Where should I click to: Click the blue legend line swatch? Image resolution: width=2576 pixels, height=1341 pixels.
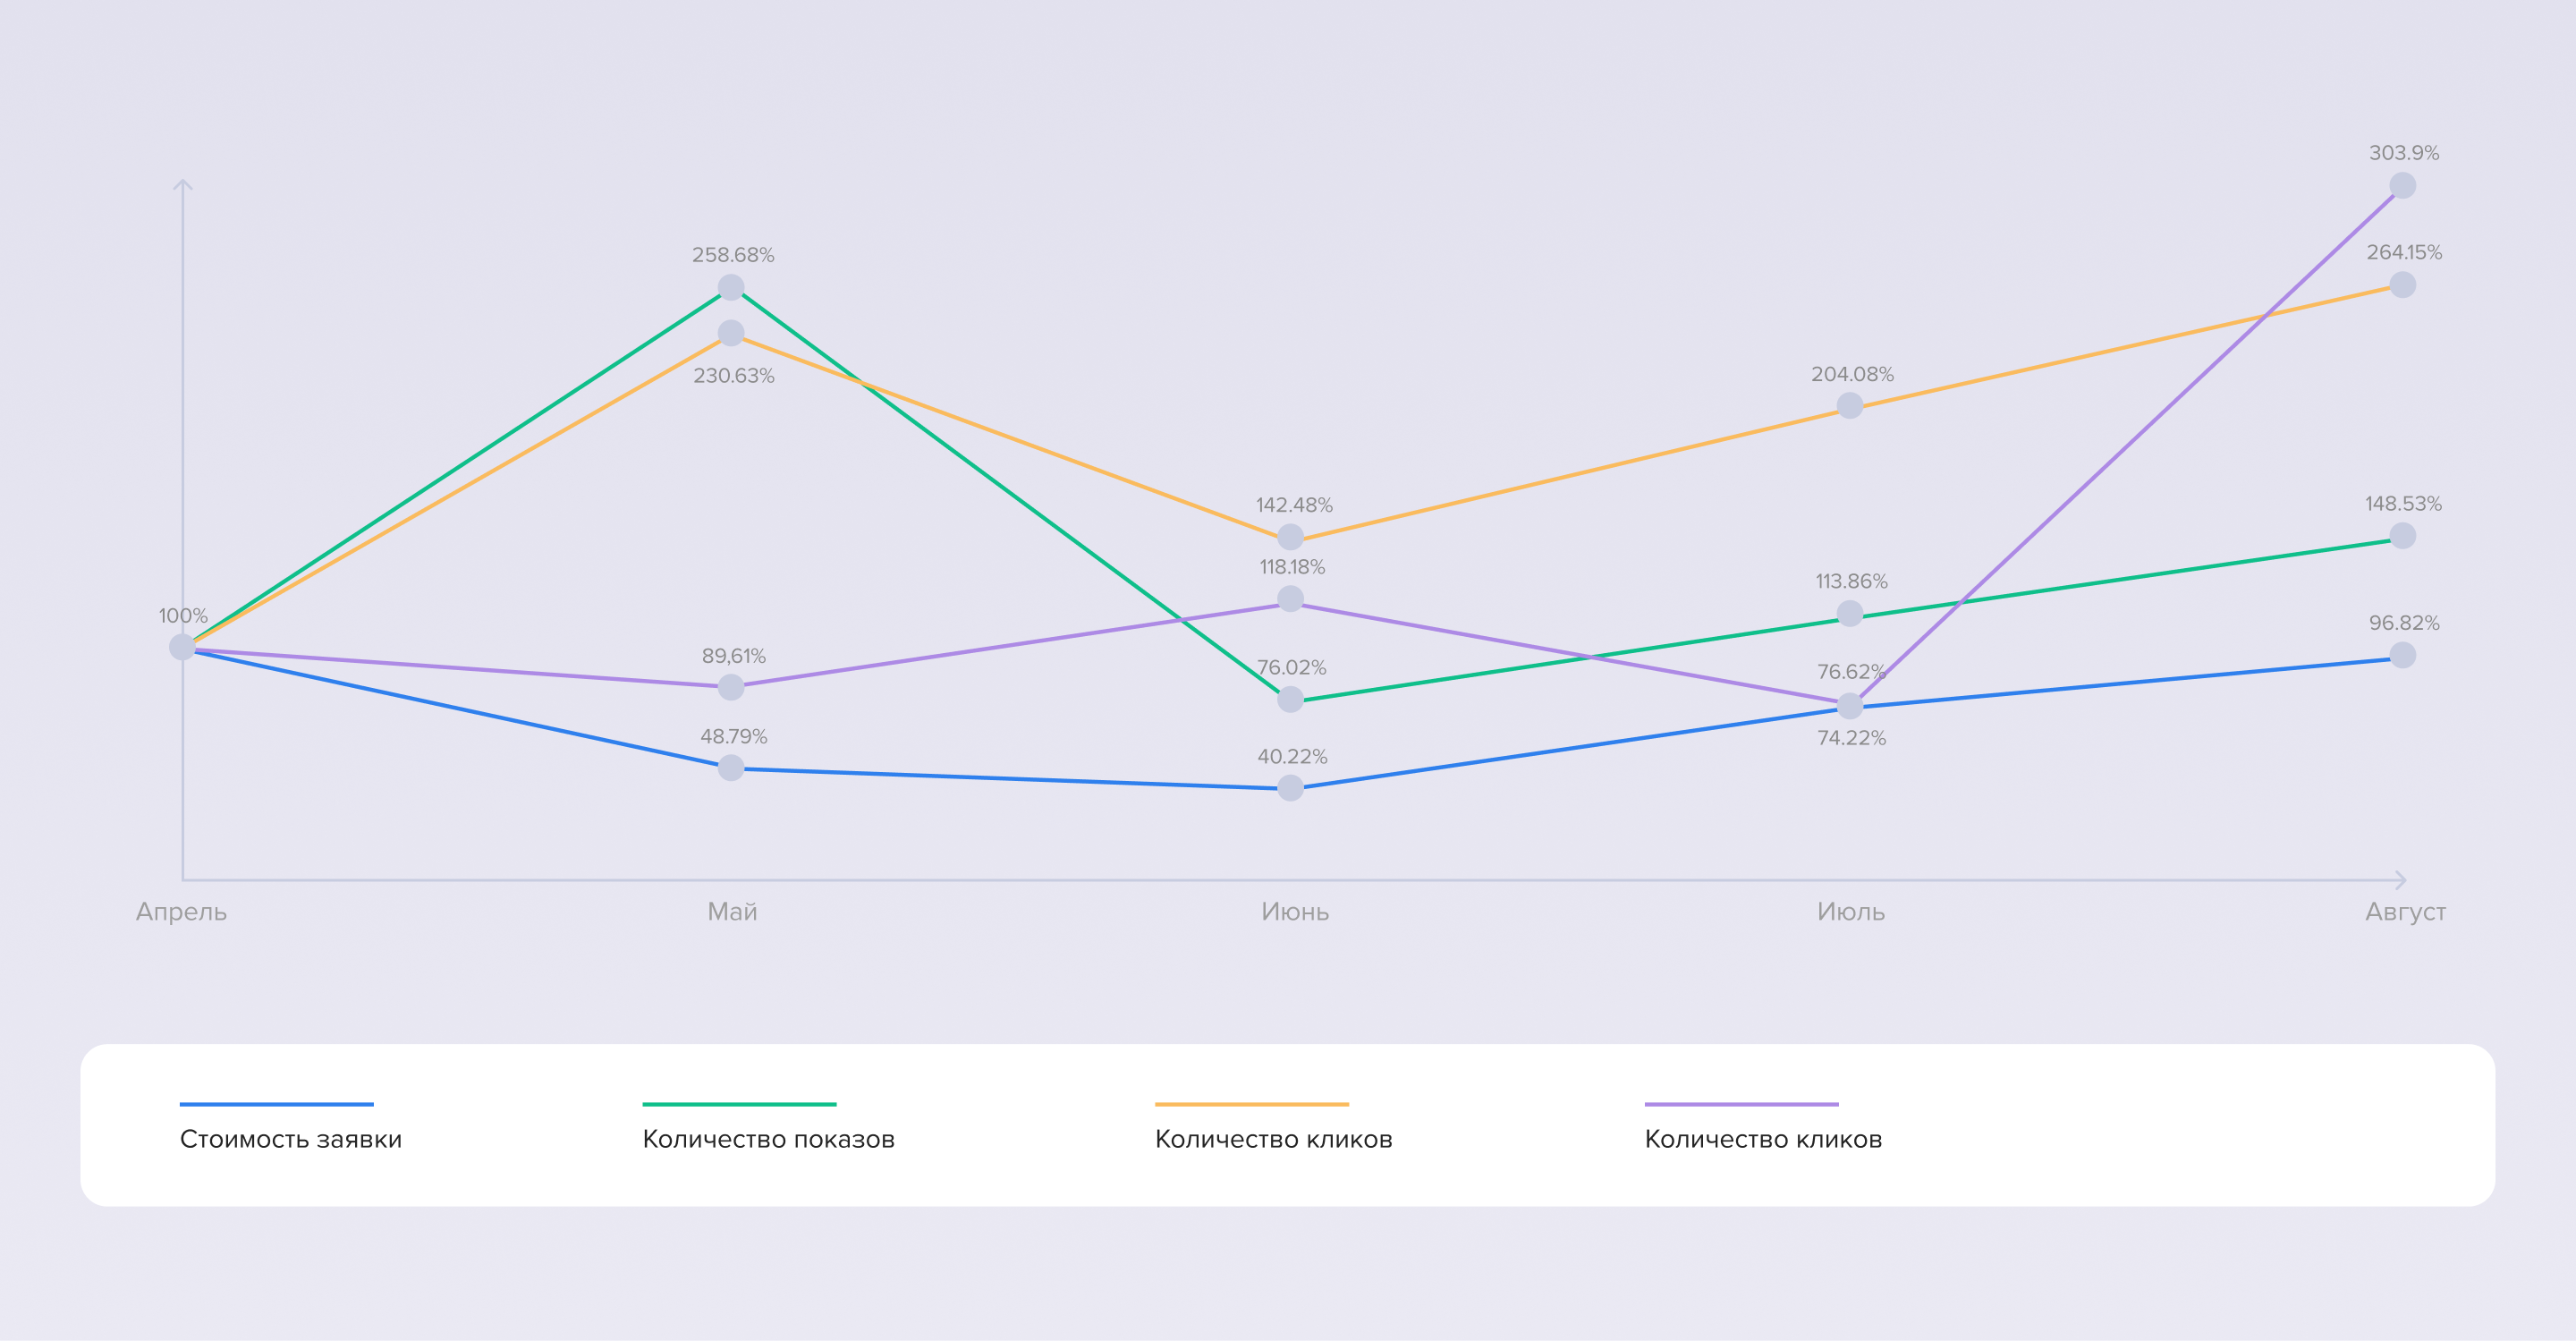pyautogui.click(x=276, y=1104)
